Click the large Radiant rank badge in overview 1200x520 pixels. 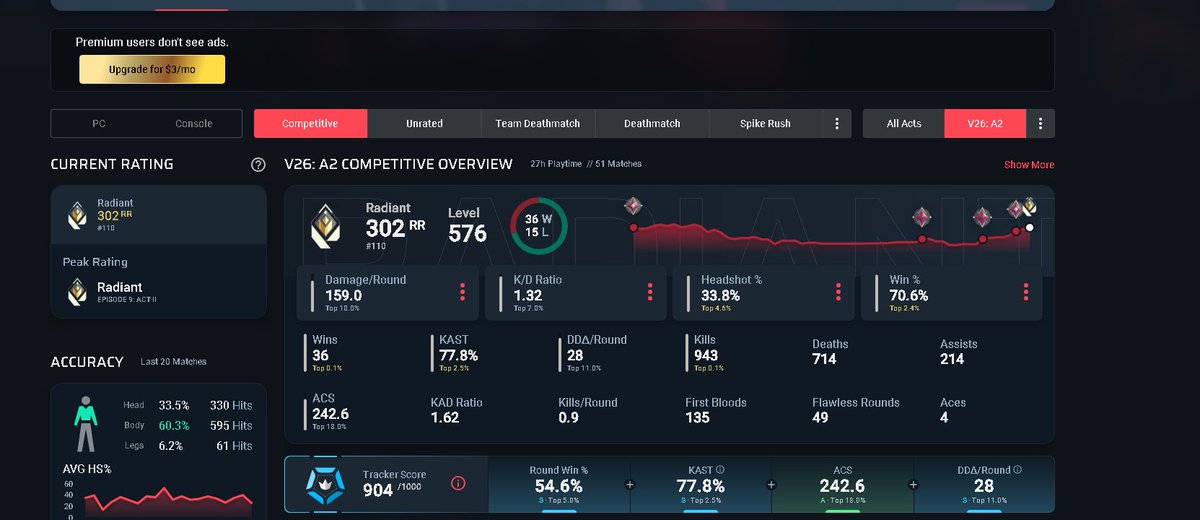pos(328,225)
